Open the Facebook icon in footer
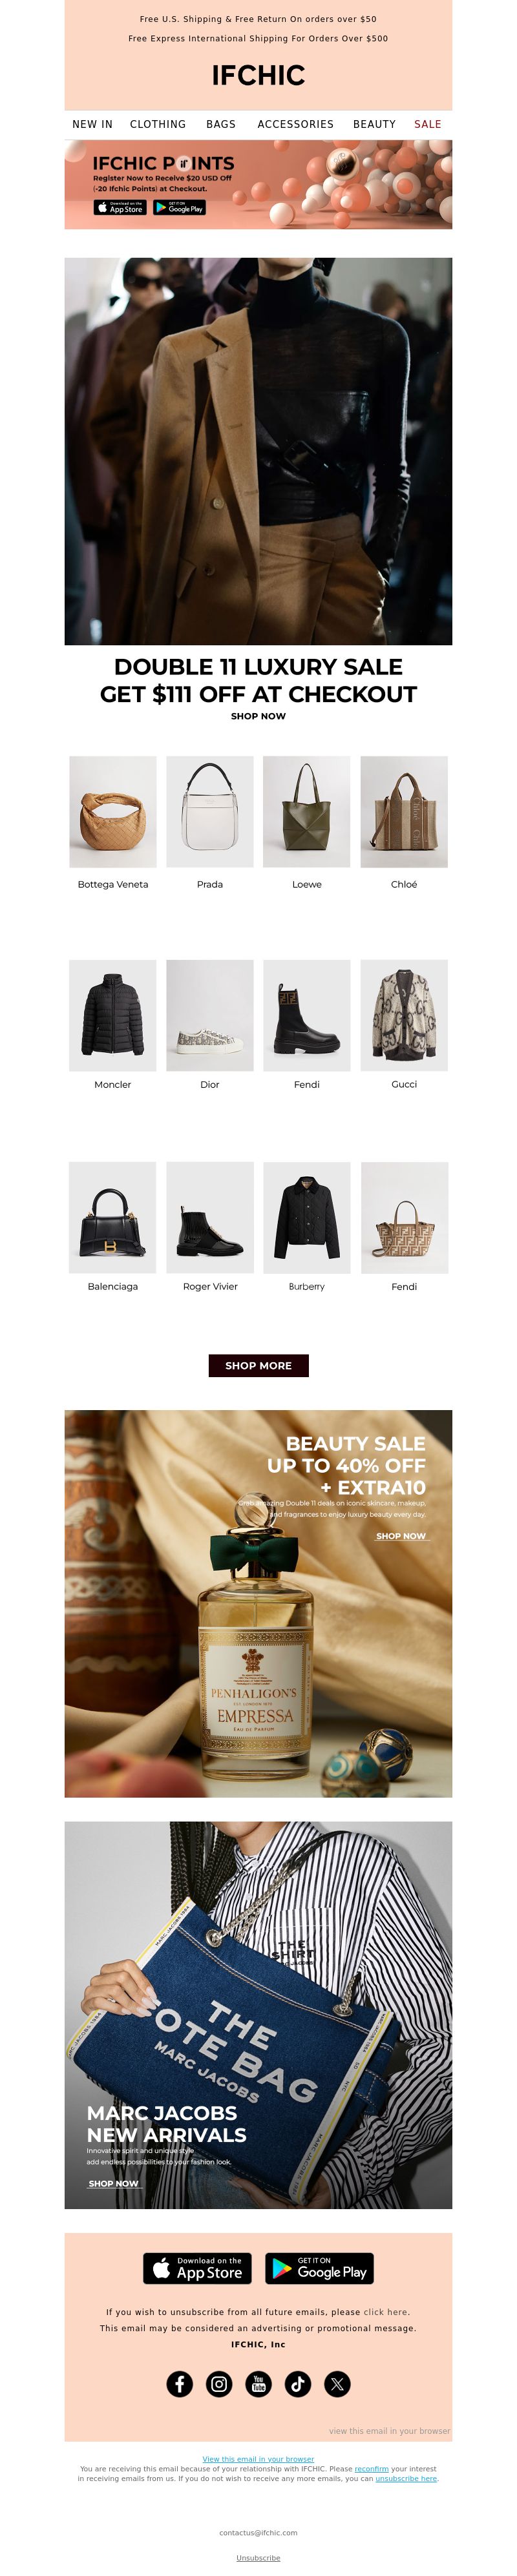517x2576 pixels. click(179, 2384)
